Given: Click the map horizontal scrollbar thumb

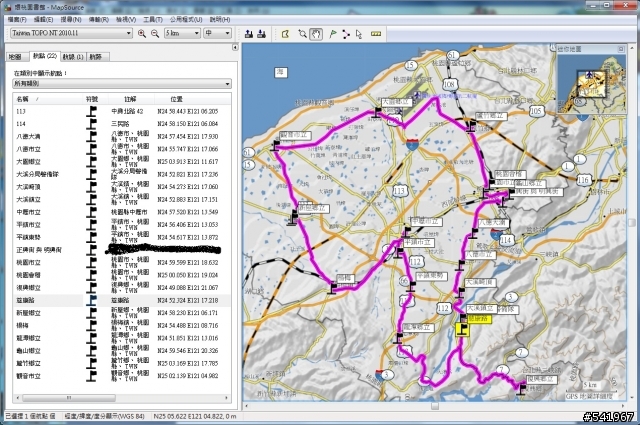Looking at the screenshot, I should tap(435, 406).
